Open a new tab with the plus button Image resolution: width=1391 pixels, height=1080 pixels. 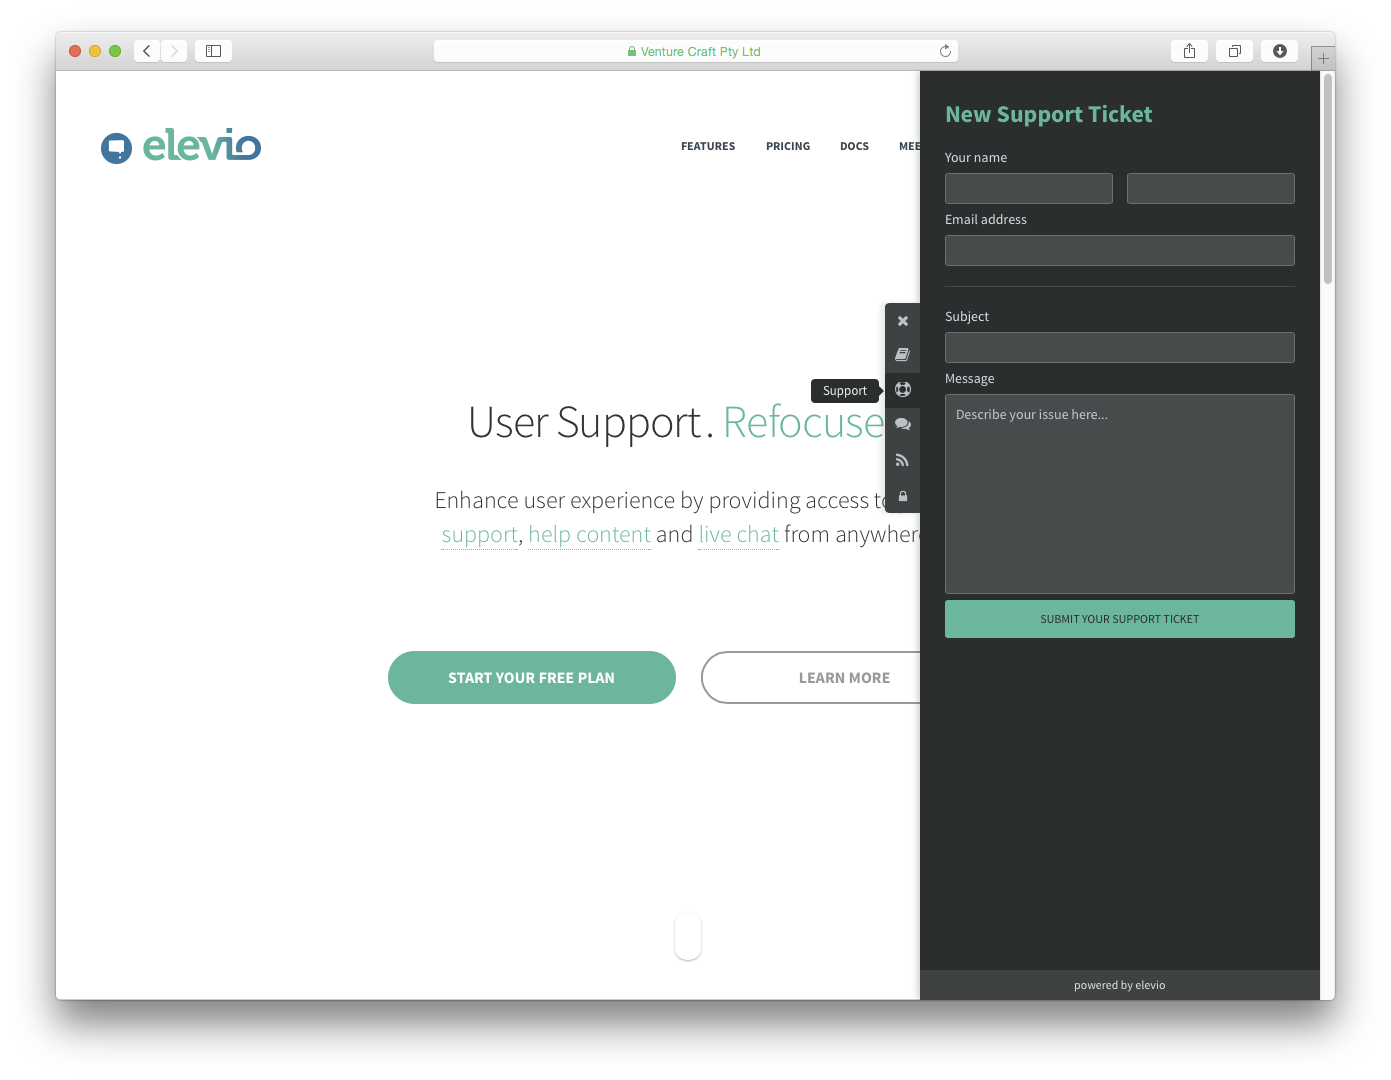point(1323,58)
